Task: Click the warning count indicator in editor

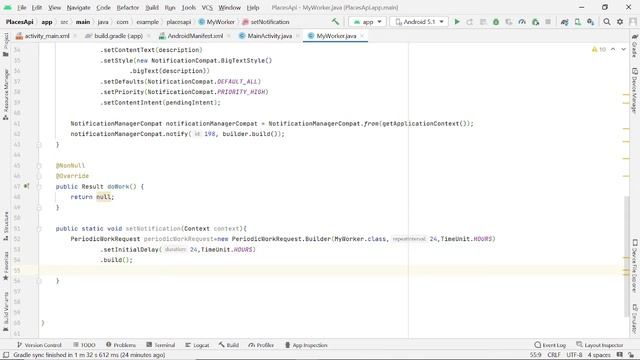Action: 599,49
